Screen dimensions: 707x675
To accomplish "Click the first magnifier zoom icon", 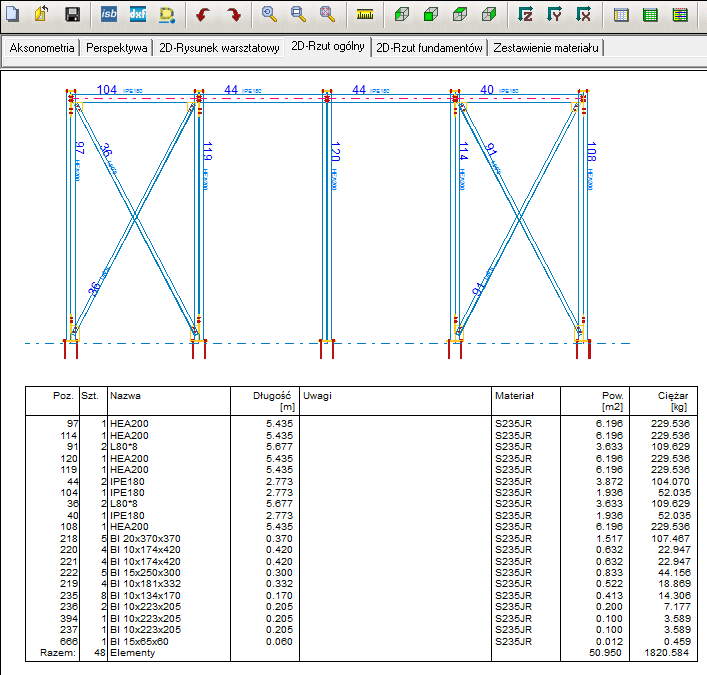I will [269, 15].
